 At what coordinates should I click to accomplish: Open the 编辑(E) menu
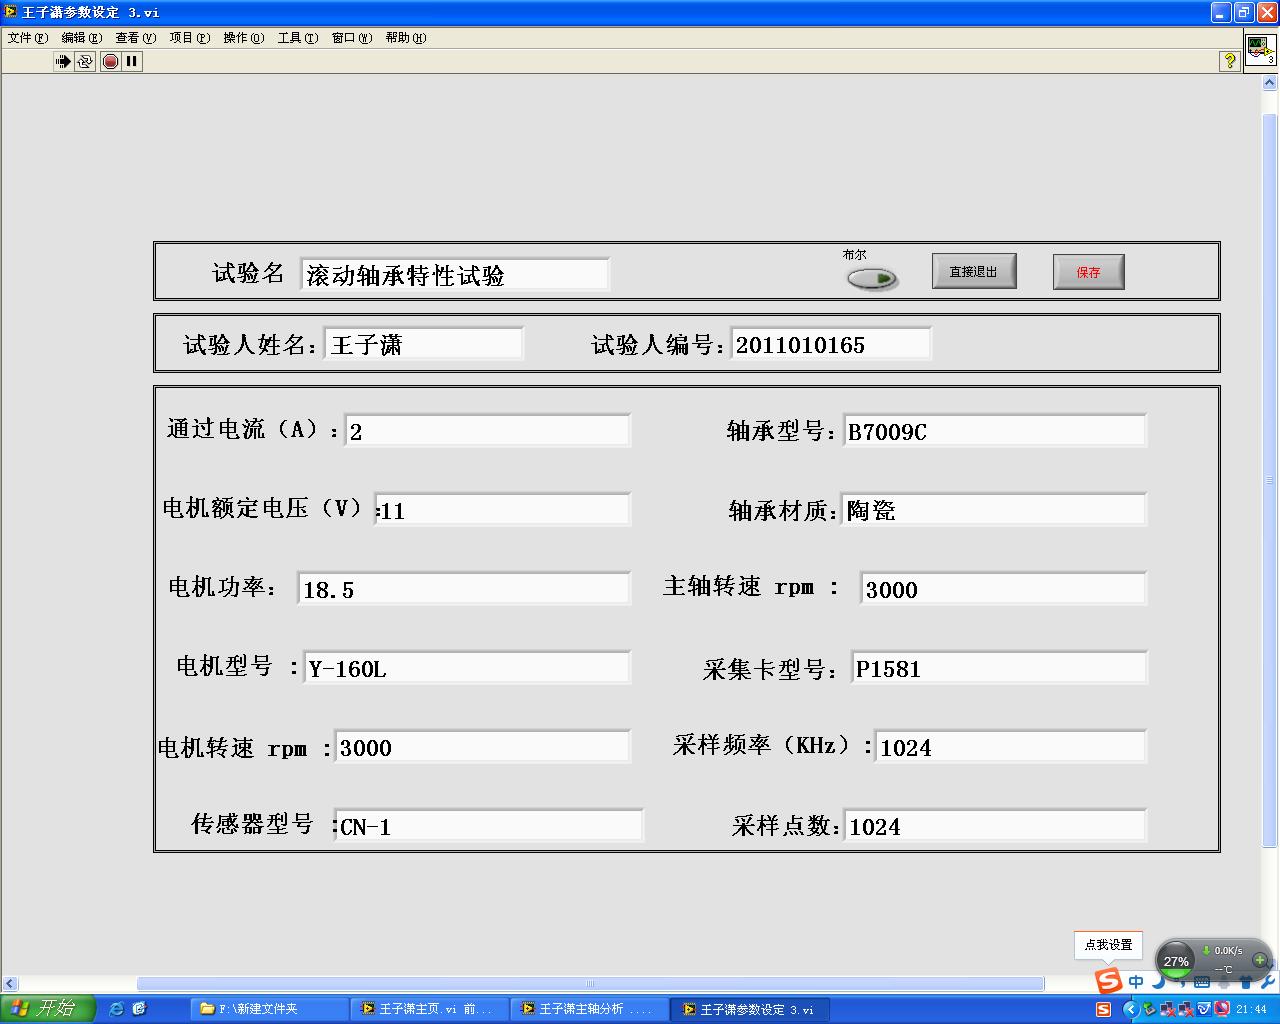tap(82, 38)
